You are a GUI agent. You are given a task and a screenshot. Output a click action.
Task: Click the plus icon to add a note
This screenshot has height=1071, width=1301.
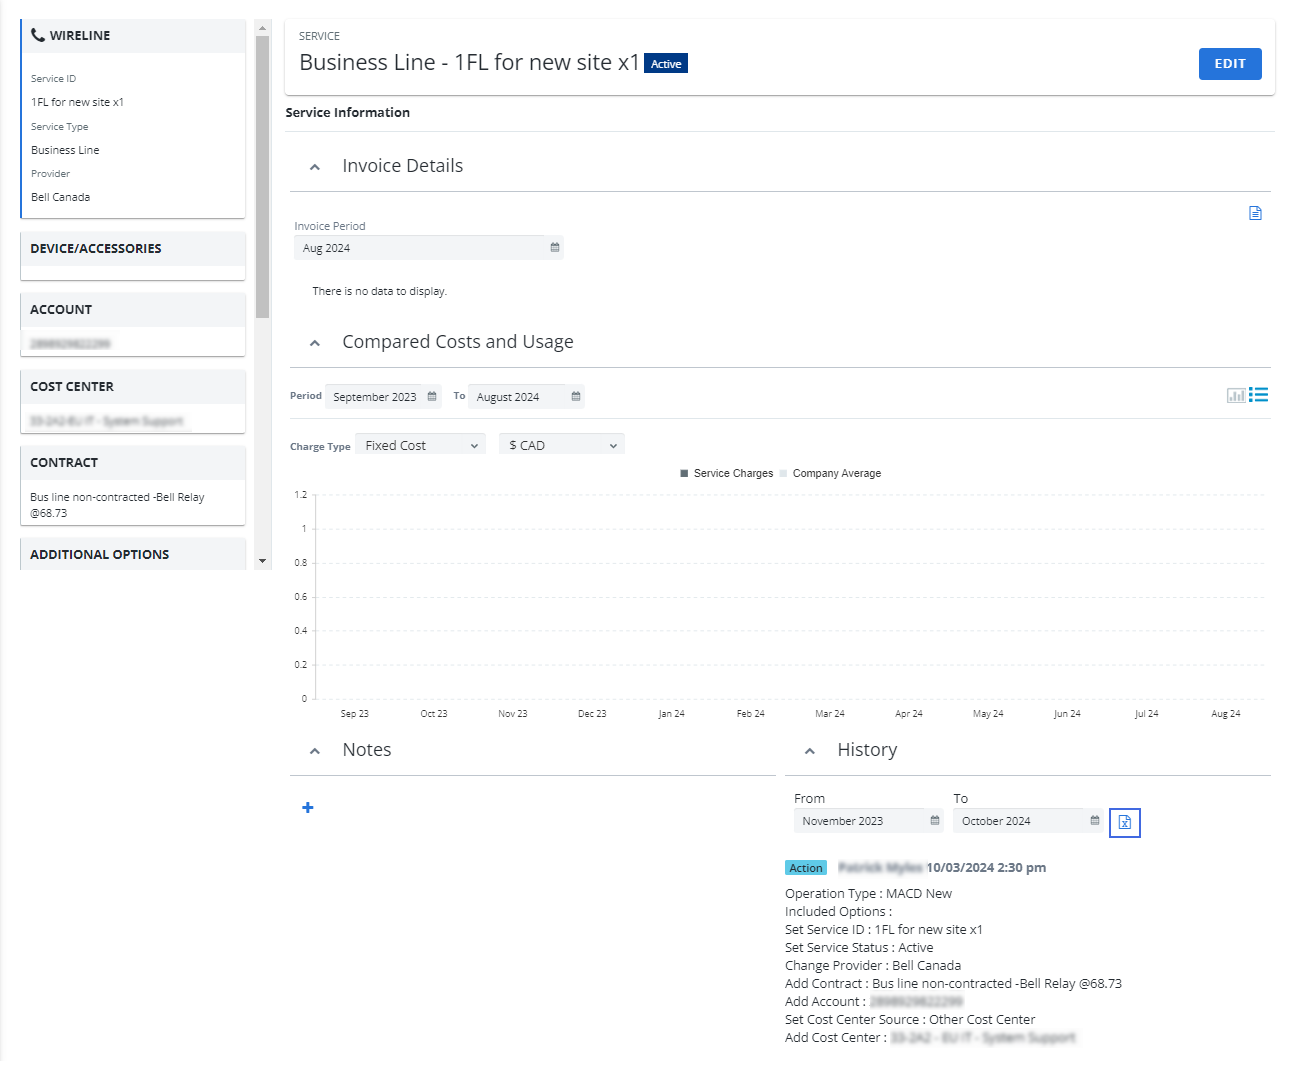308,808
